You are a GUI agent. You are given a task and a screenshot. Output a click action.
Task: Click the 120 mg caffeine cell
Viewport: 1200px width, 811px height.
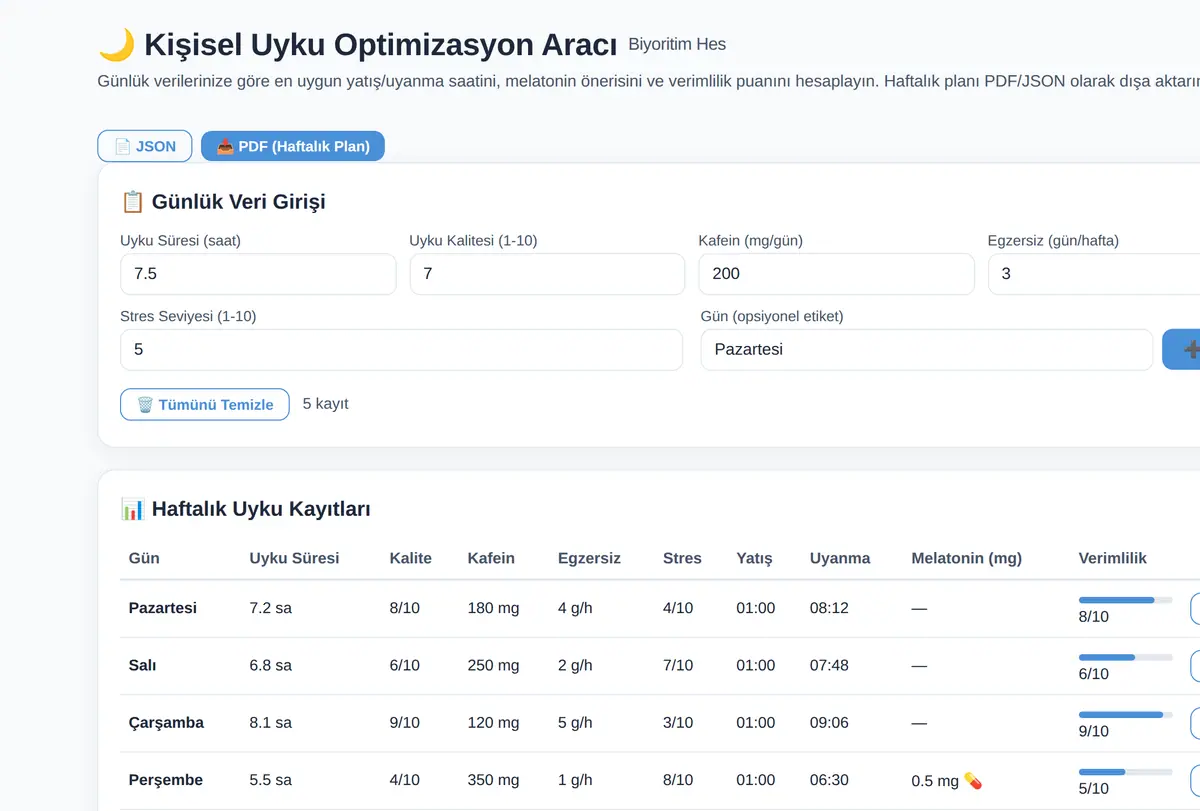pos(493,722)
